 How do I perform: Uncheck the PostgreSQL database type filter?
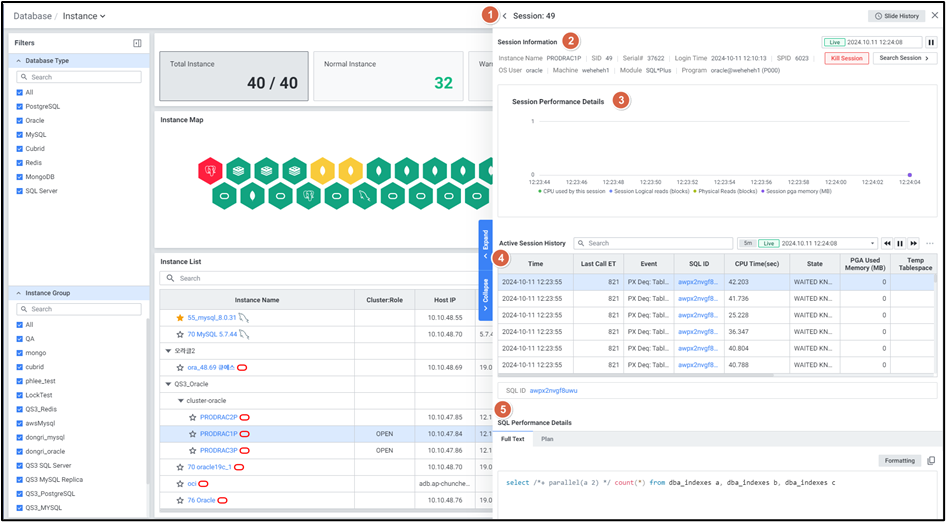click(21, 106)
